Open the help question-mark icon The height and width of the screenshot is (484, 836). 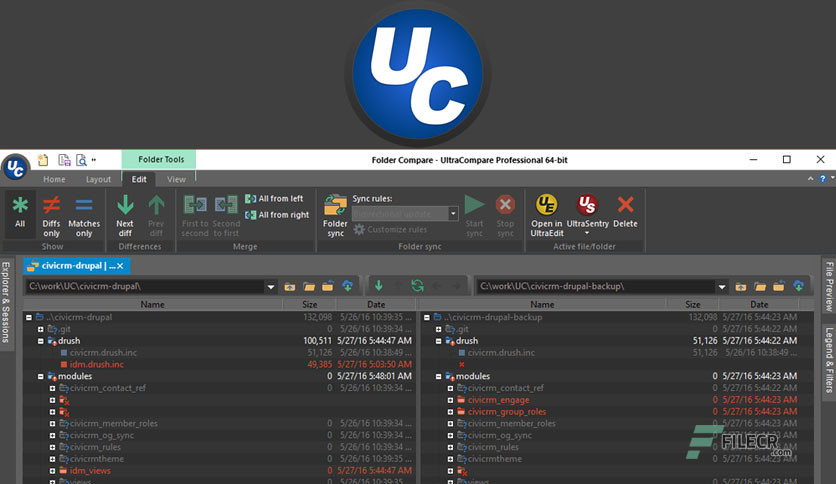coord(823,179)
